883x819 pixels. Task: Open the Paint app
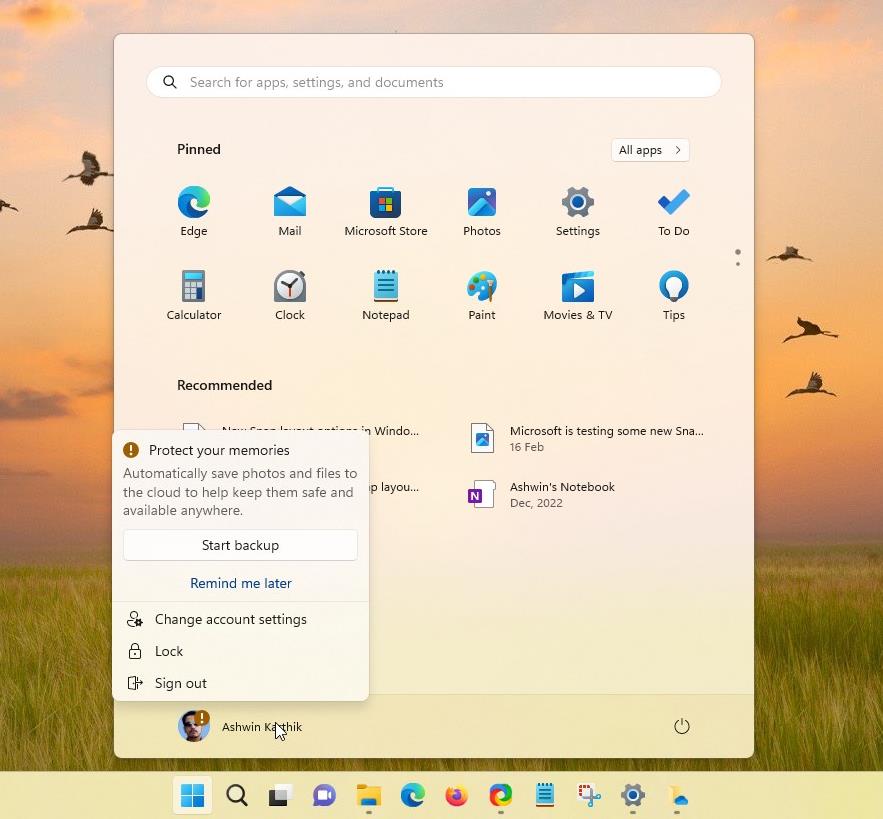click(x=481, y=295)
